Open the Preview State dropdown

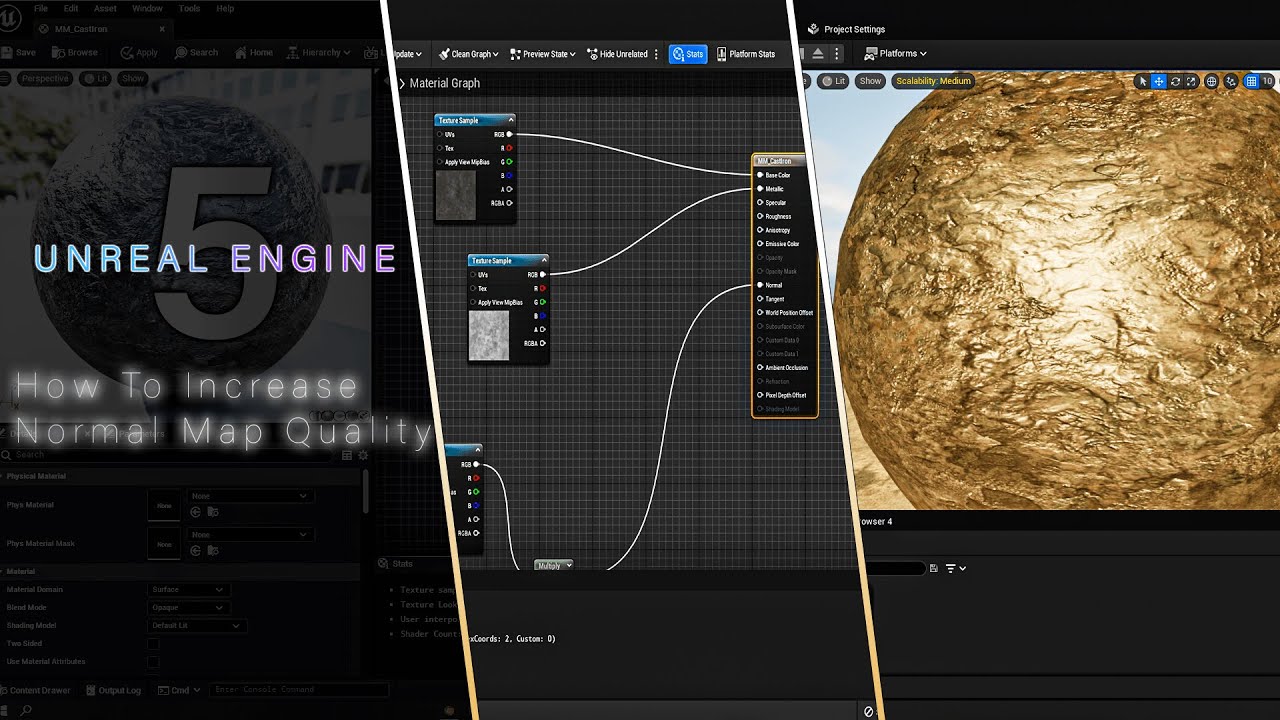click(x=543, y=54)
